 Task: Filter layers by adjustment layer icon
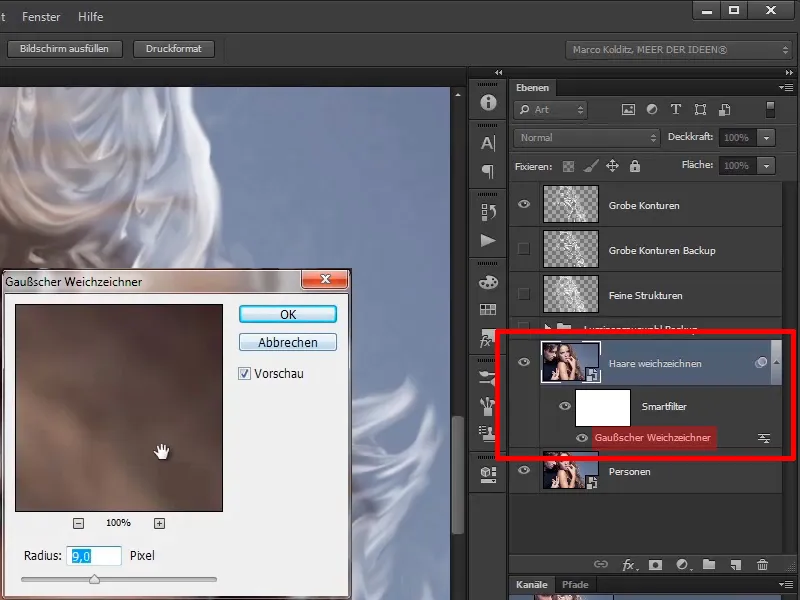pyautogui.click(x=652, y=110)
